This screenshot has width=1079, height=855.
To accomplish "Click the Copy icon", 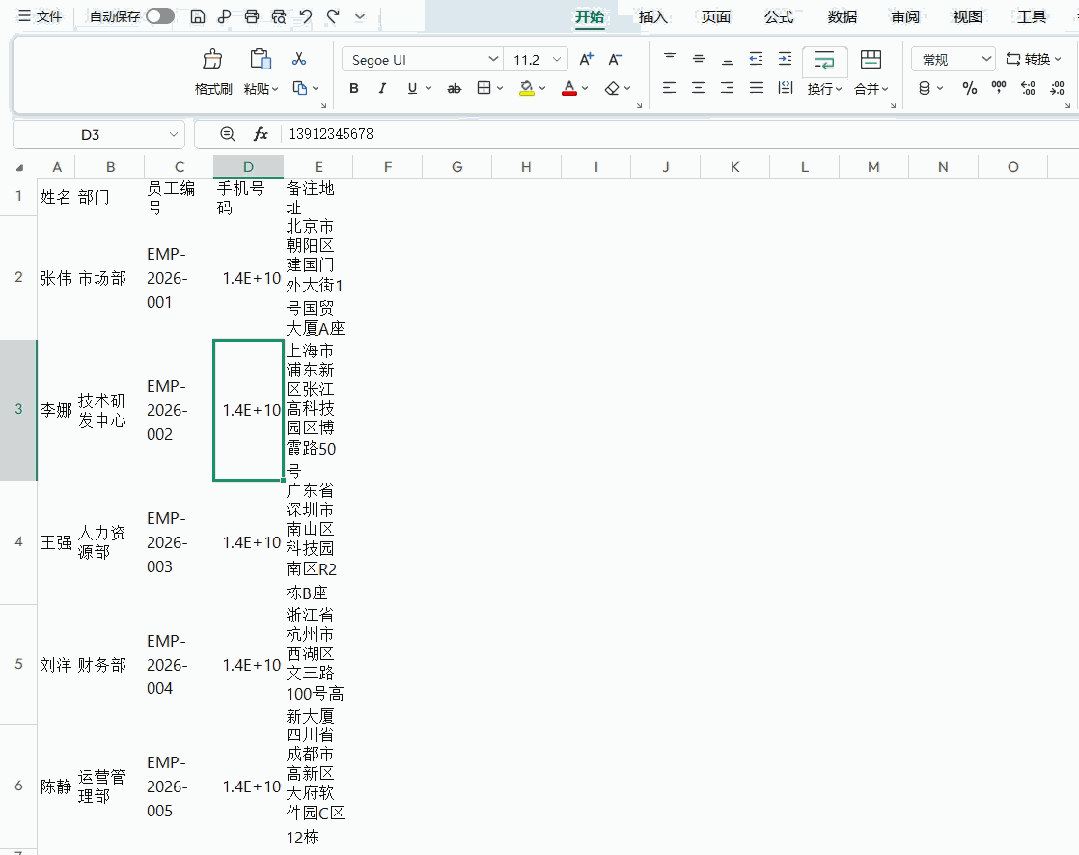I will click(x=299, y=88).
